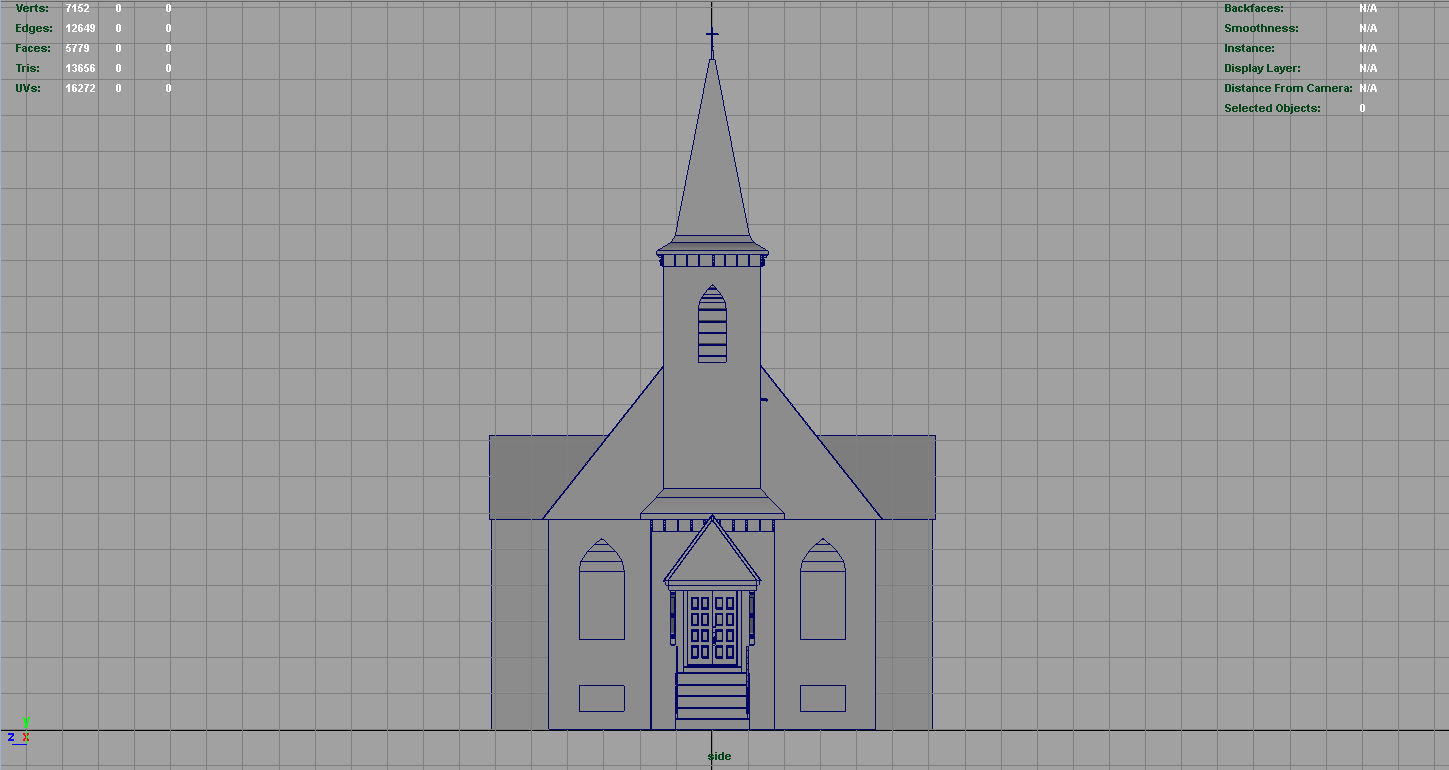Click the Smoothness: label
Image resolution: width=1449 pixels, height=770 pixels.
(1261, 28)
